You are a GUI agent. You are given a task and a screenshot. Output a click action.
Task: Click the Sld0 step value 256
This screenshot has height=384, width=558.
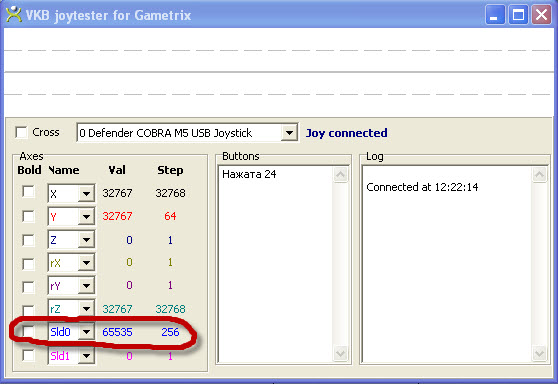170,332
